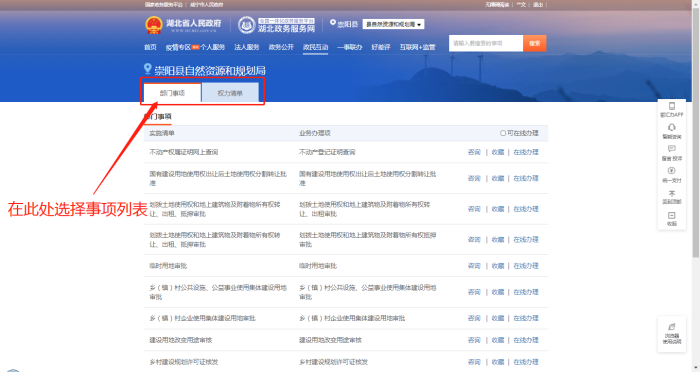
Task: Click 咨询 for 国有建设用地使用权分割转让批准
Action: [x=474, y=178]
